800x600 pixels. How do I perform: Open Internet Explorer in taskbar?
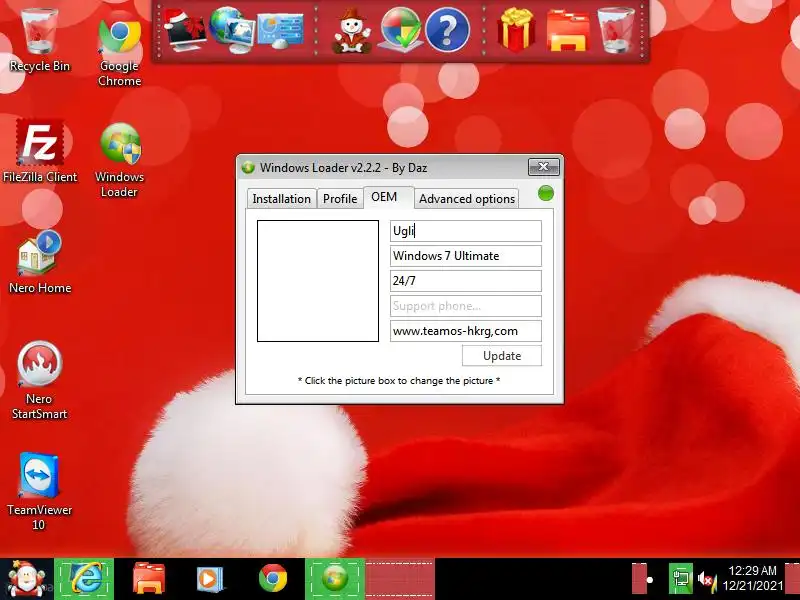click(x=84, y=579)
